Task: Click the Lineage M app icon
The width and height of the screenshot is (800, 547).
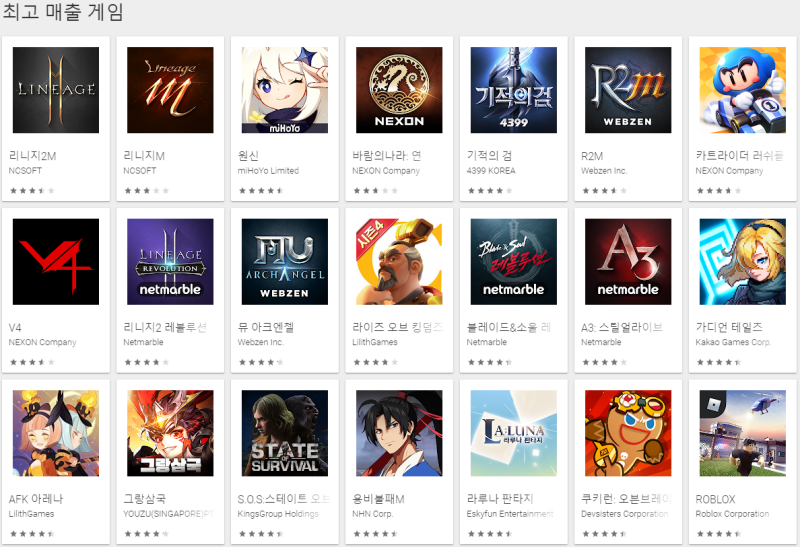Action: click(170, 90)
